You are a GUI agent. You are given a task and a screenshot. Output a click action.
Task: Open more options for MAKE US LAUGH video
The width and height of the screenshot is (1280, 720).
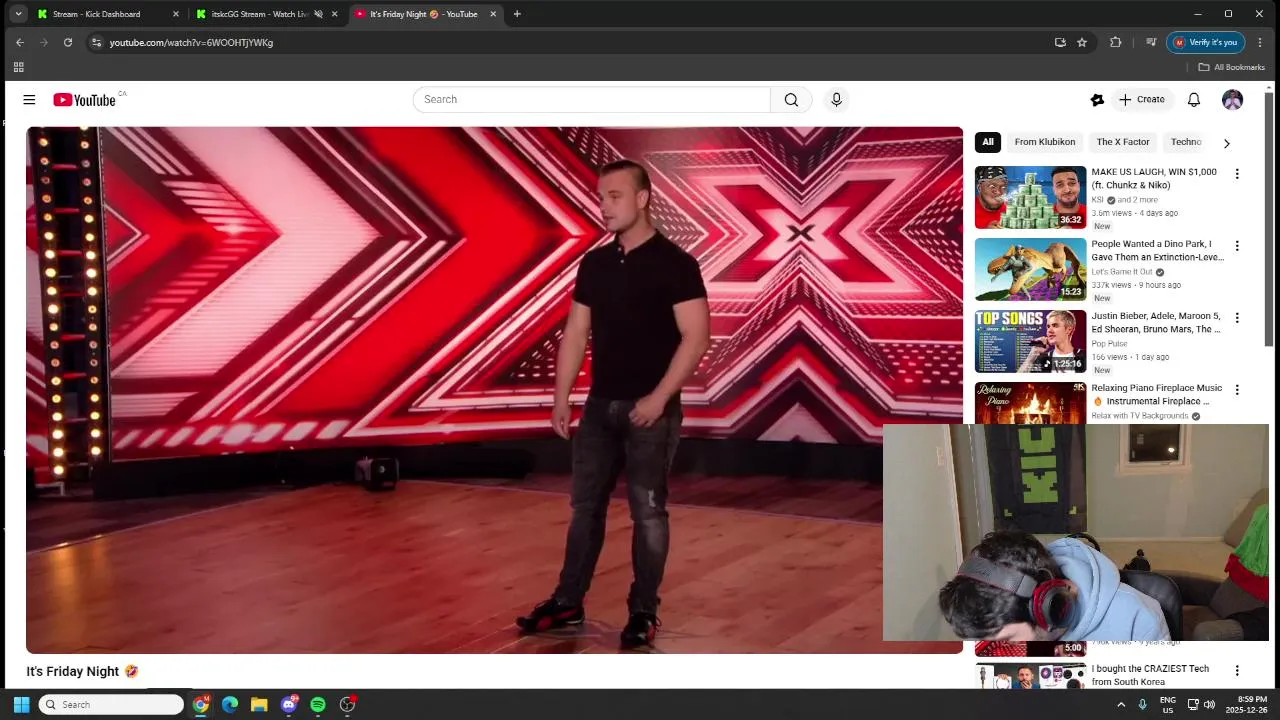pos(1237,174)
